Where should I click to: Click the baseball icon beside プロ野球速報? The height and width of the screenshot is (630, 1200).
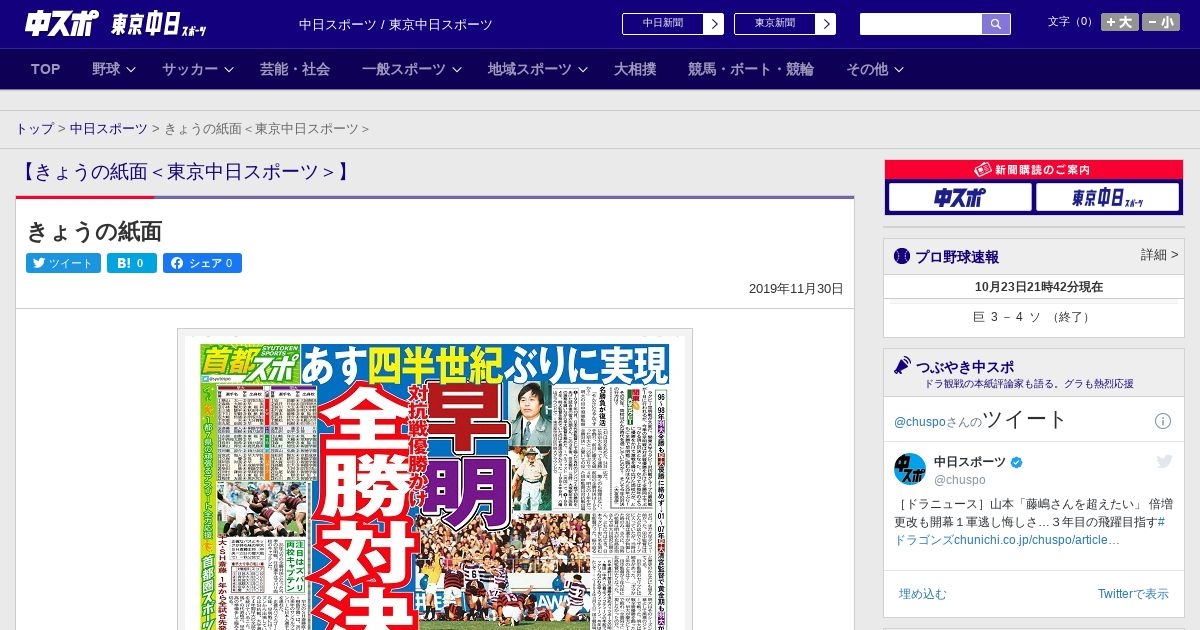[902, 256]
